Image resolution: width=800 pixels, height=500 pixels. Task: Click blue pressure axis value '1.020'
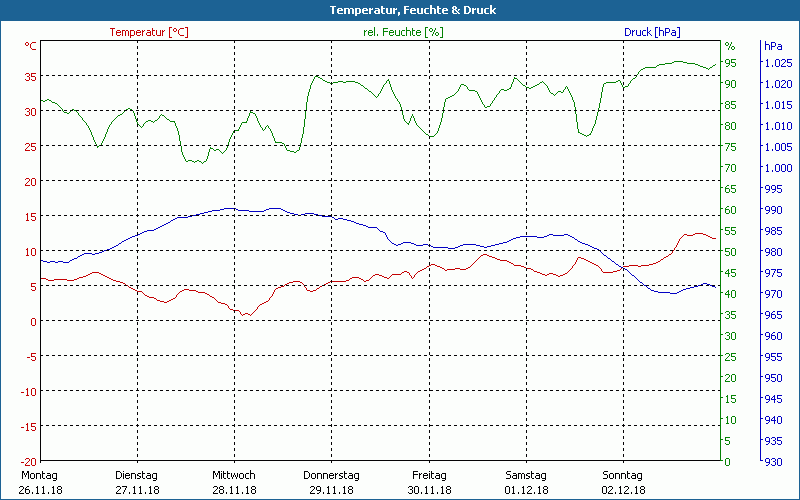tap(778, 84)
